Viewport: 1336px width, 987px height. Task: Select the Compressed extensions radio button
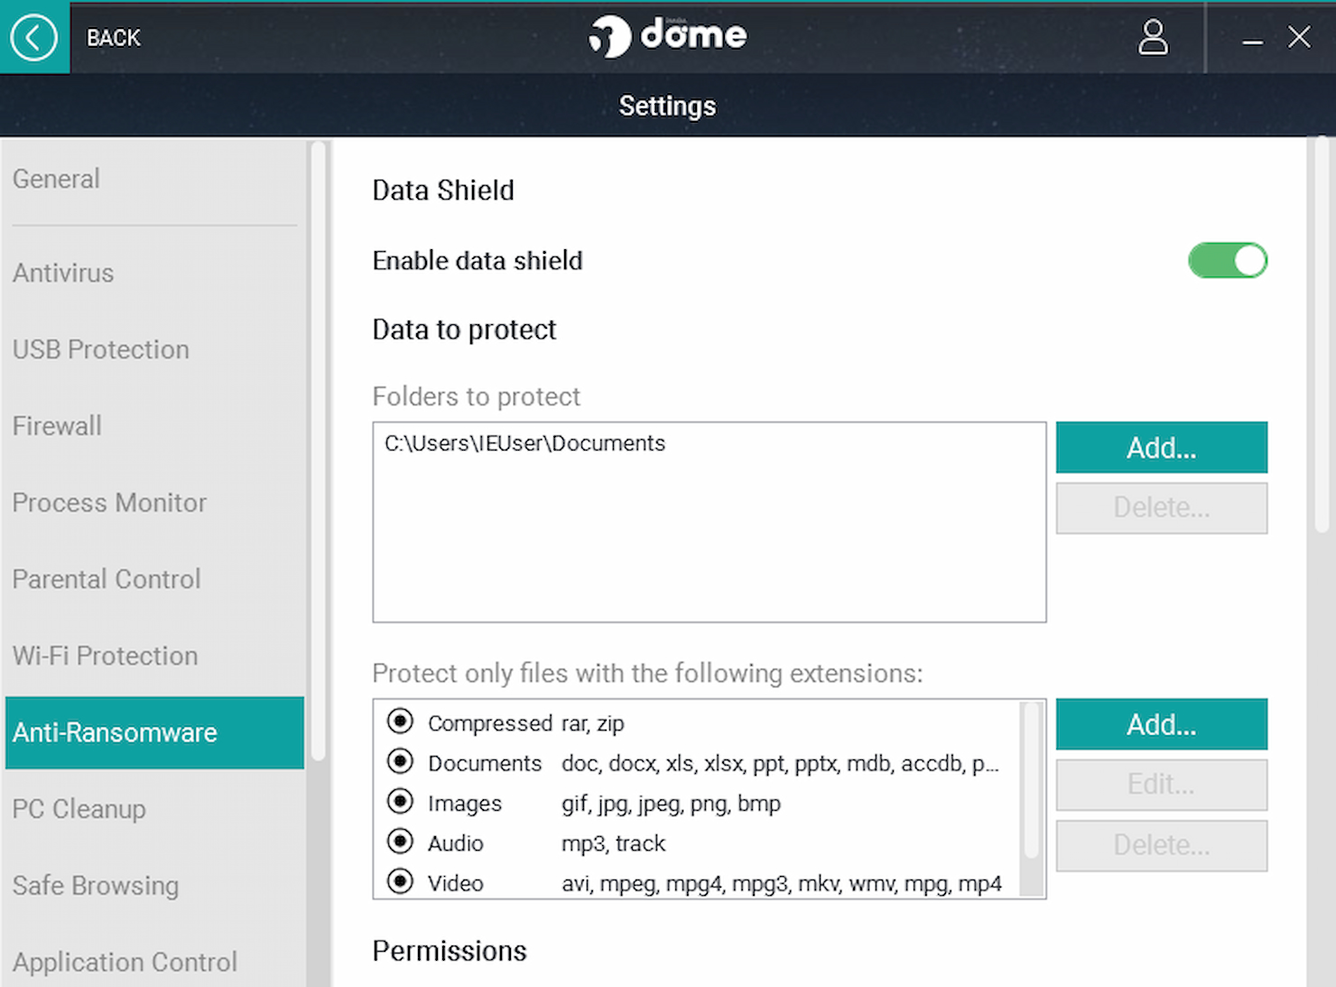[x=400, y=721]
